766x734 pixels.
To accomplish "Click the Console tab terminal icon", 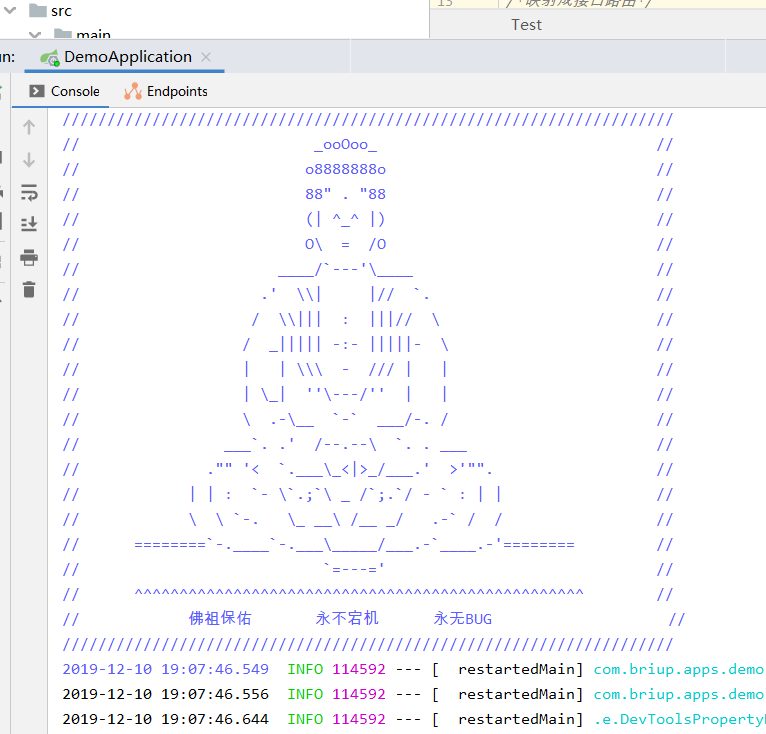I will pyautogui.click(x=37, y=91).
